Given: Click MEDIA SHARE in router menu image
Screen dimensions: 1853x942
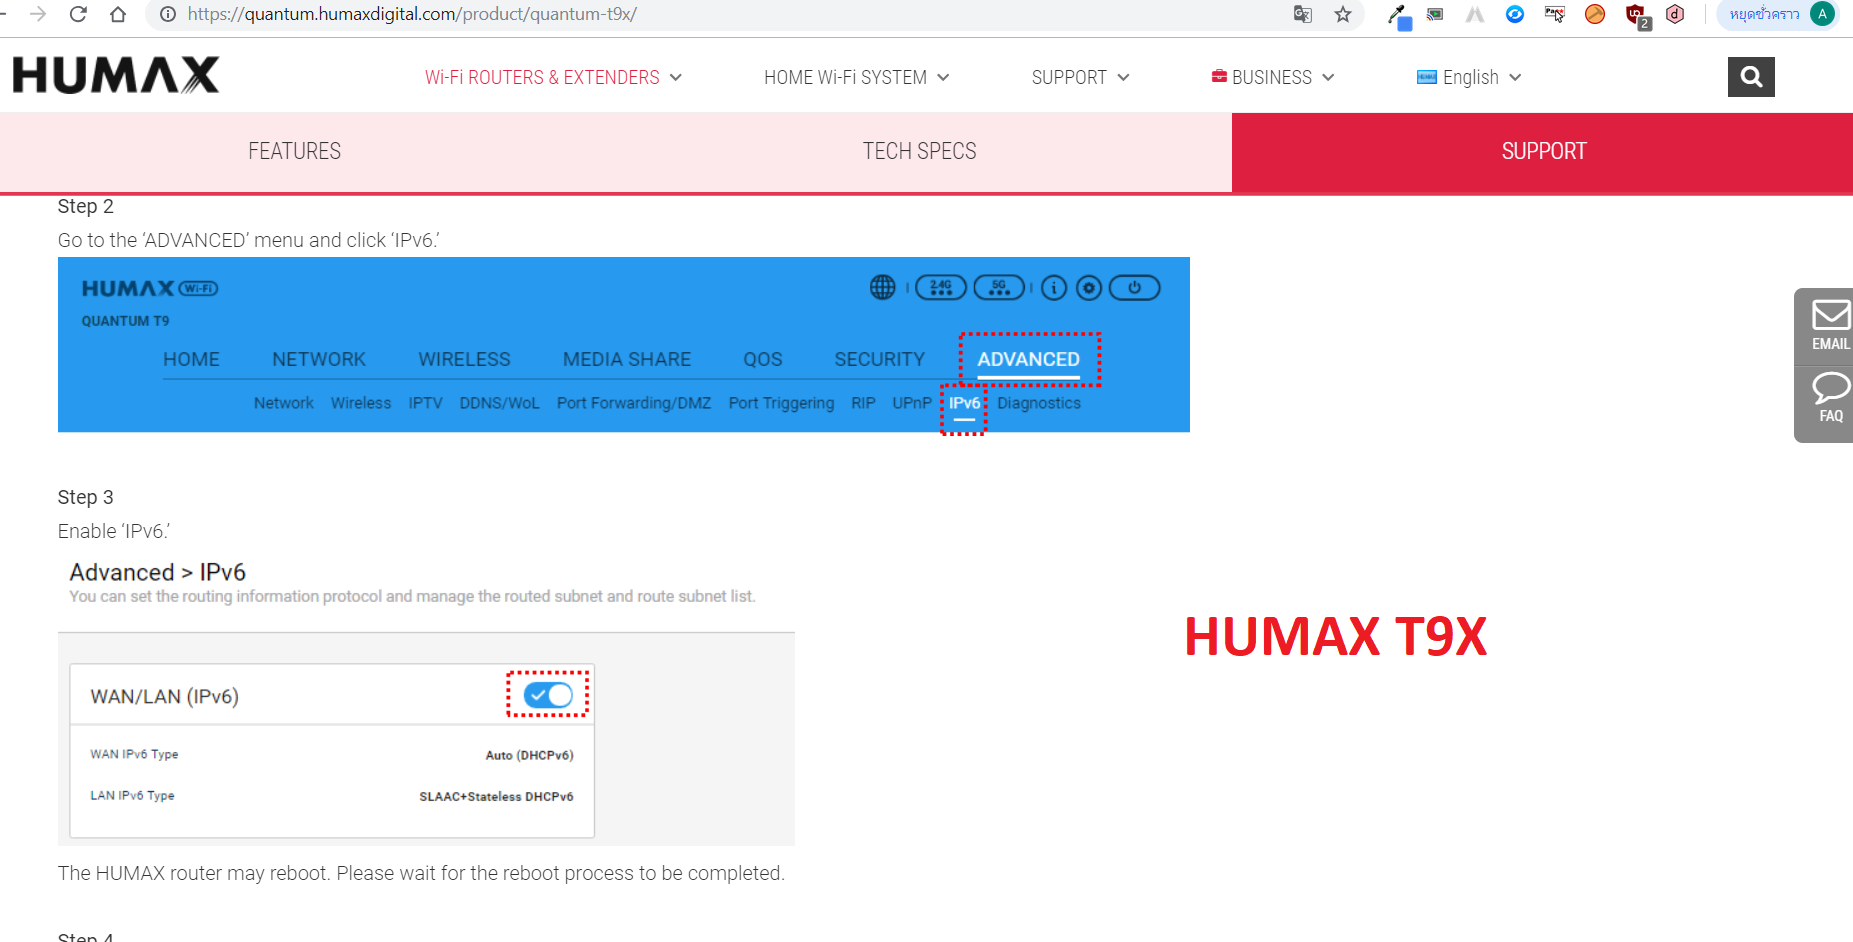Looking at the screenshot, I should click(x=627, y=359).
